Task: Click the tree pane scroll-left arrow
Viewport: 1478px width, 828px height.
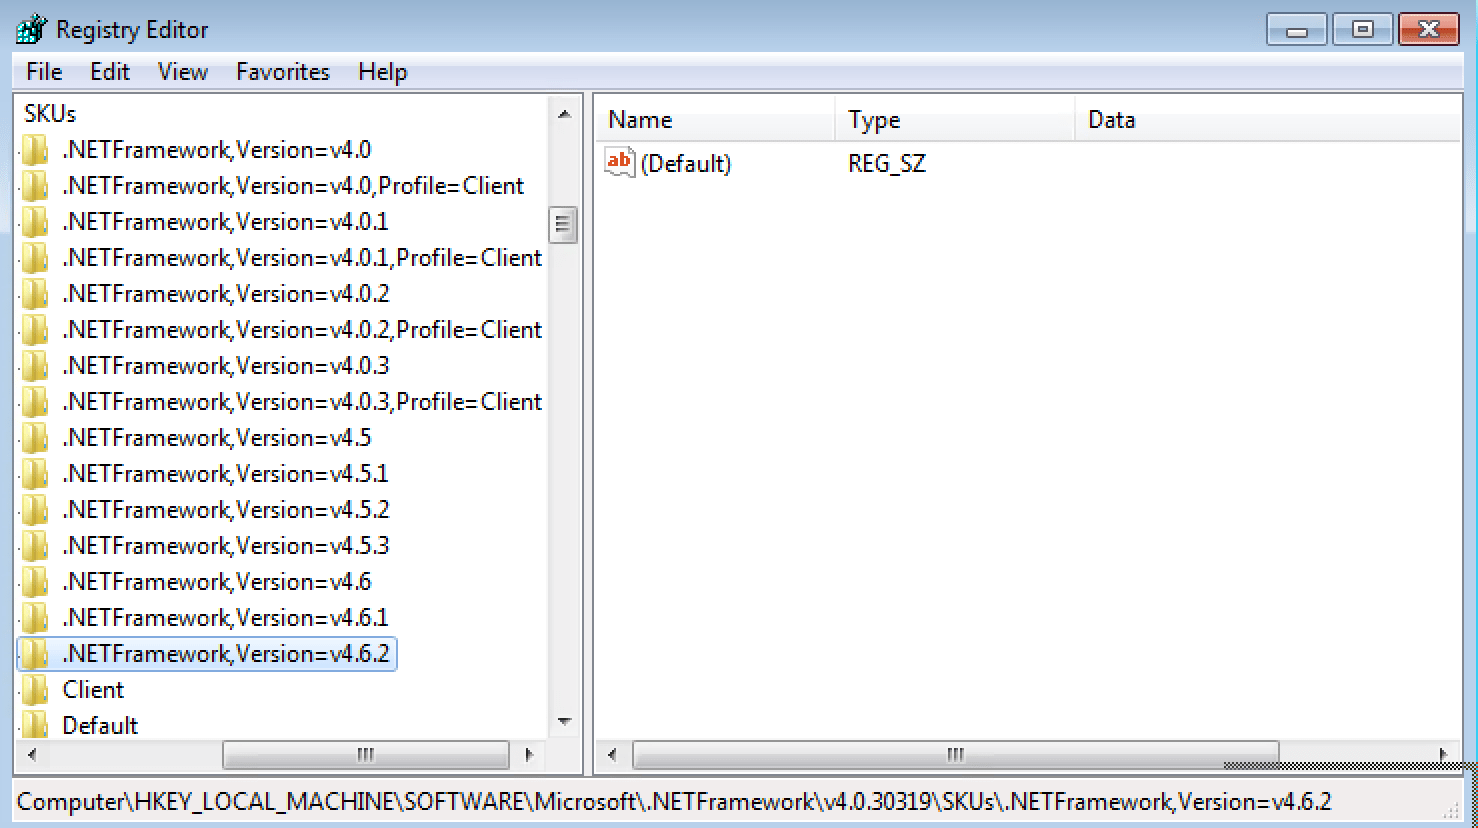Action: [x=32, y=755]
